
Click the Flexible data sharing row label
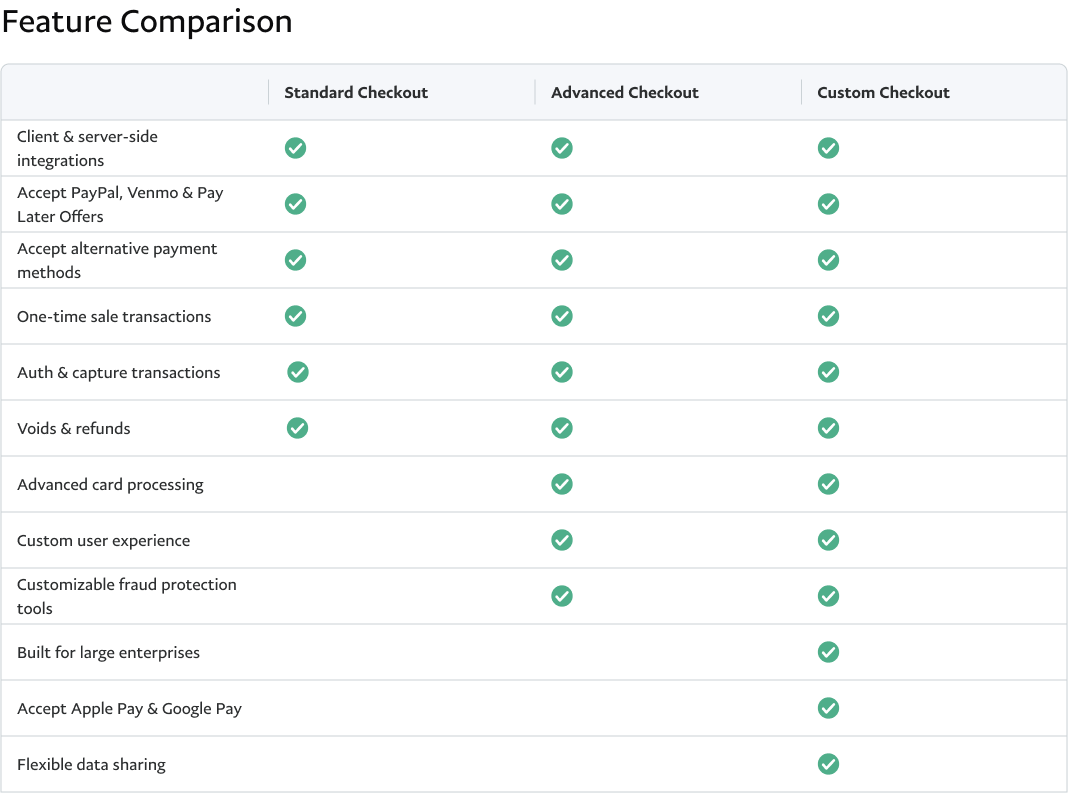(x=91, y=764)
